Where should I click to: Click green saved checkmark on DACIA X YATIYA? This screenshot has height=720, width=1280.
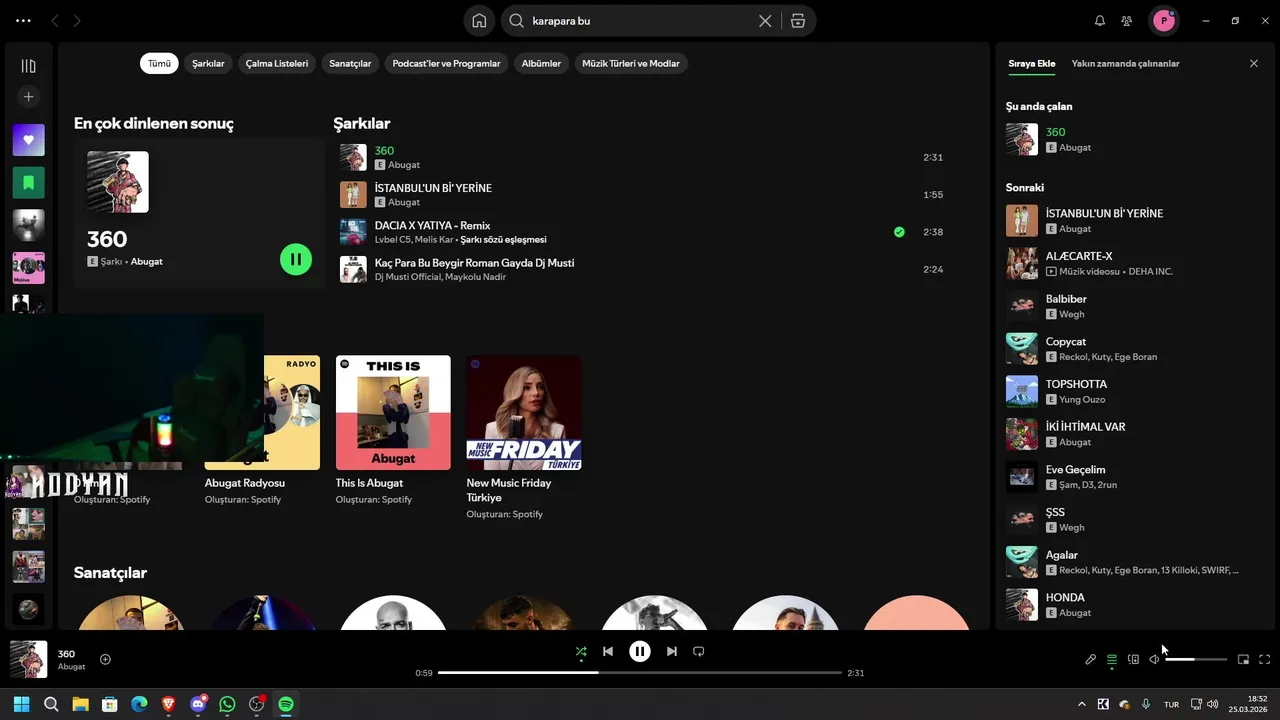coord(899,232)
